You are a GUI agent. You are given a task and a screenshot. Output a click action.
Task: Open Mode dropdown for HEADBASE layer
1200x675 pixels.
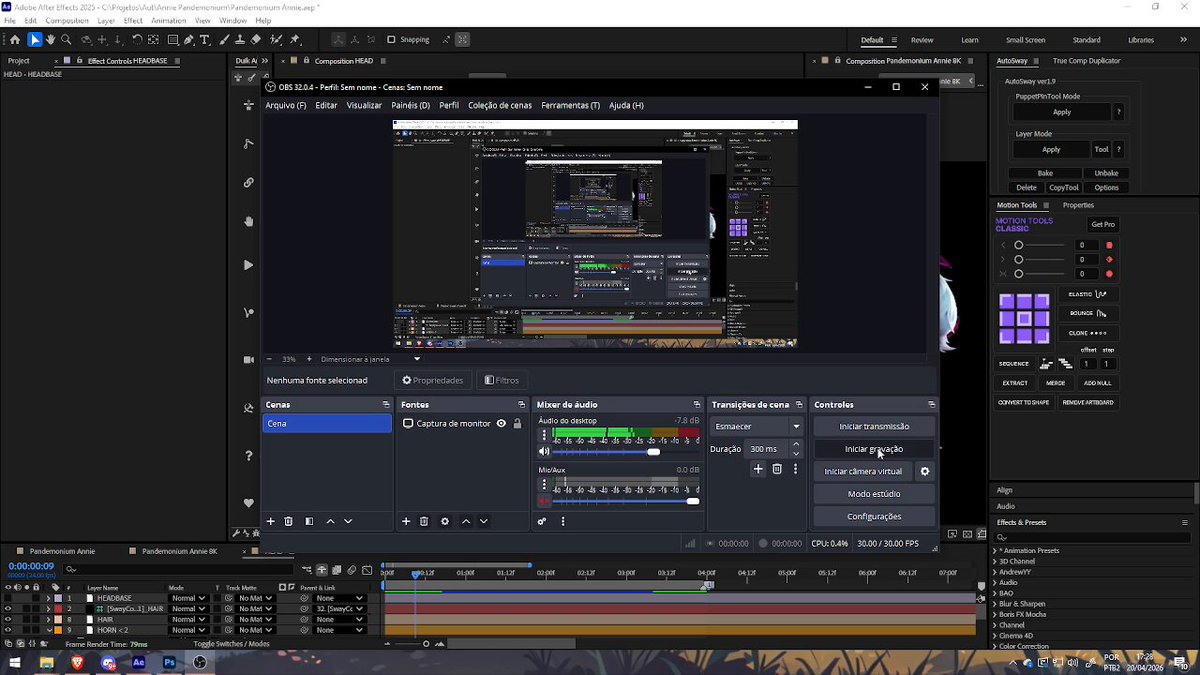[188, 598]
